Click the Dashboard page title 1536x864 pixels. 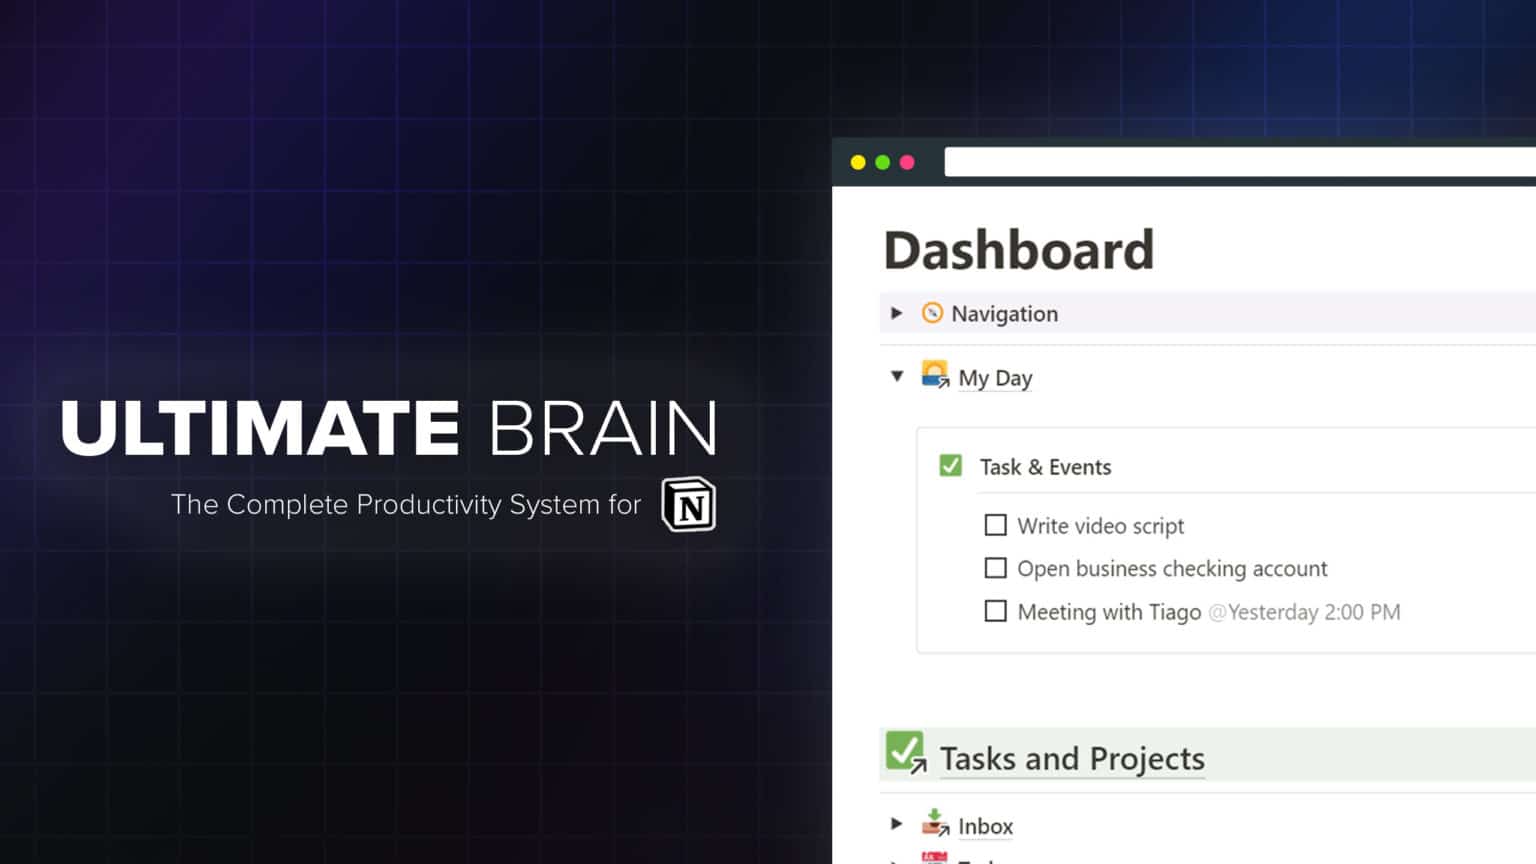pyautogui.click(x=1018, y=250)
